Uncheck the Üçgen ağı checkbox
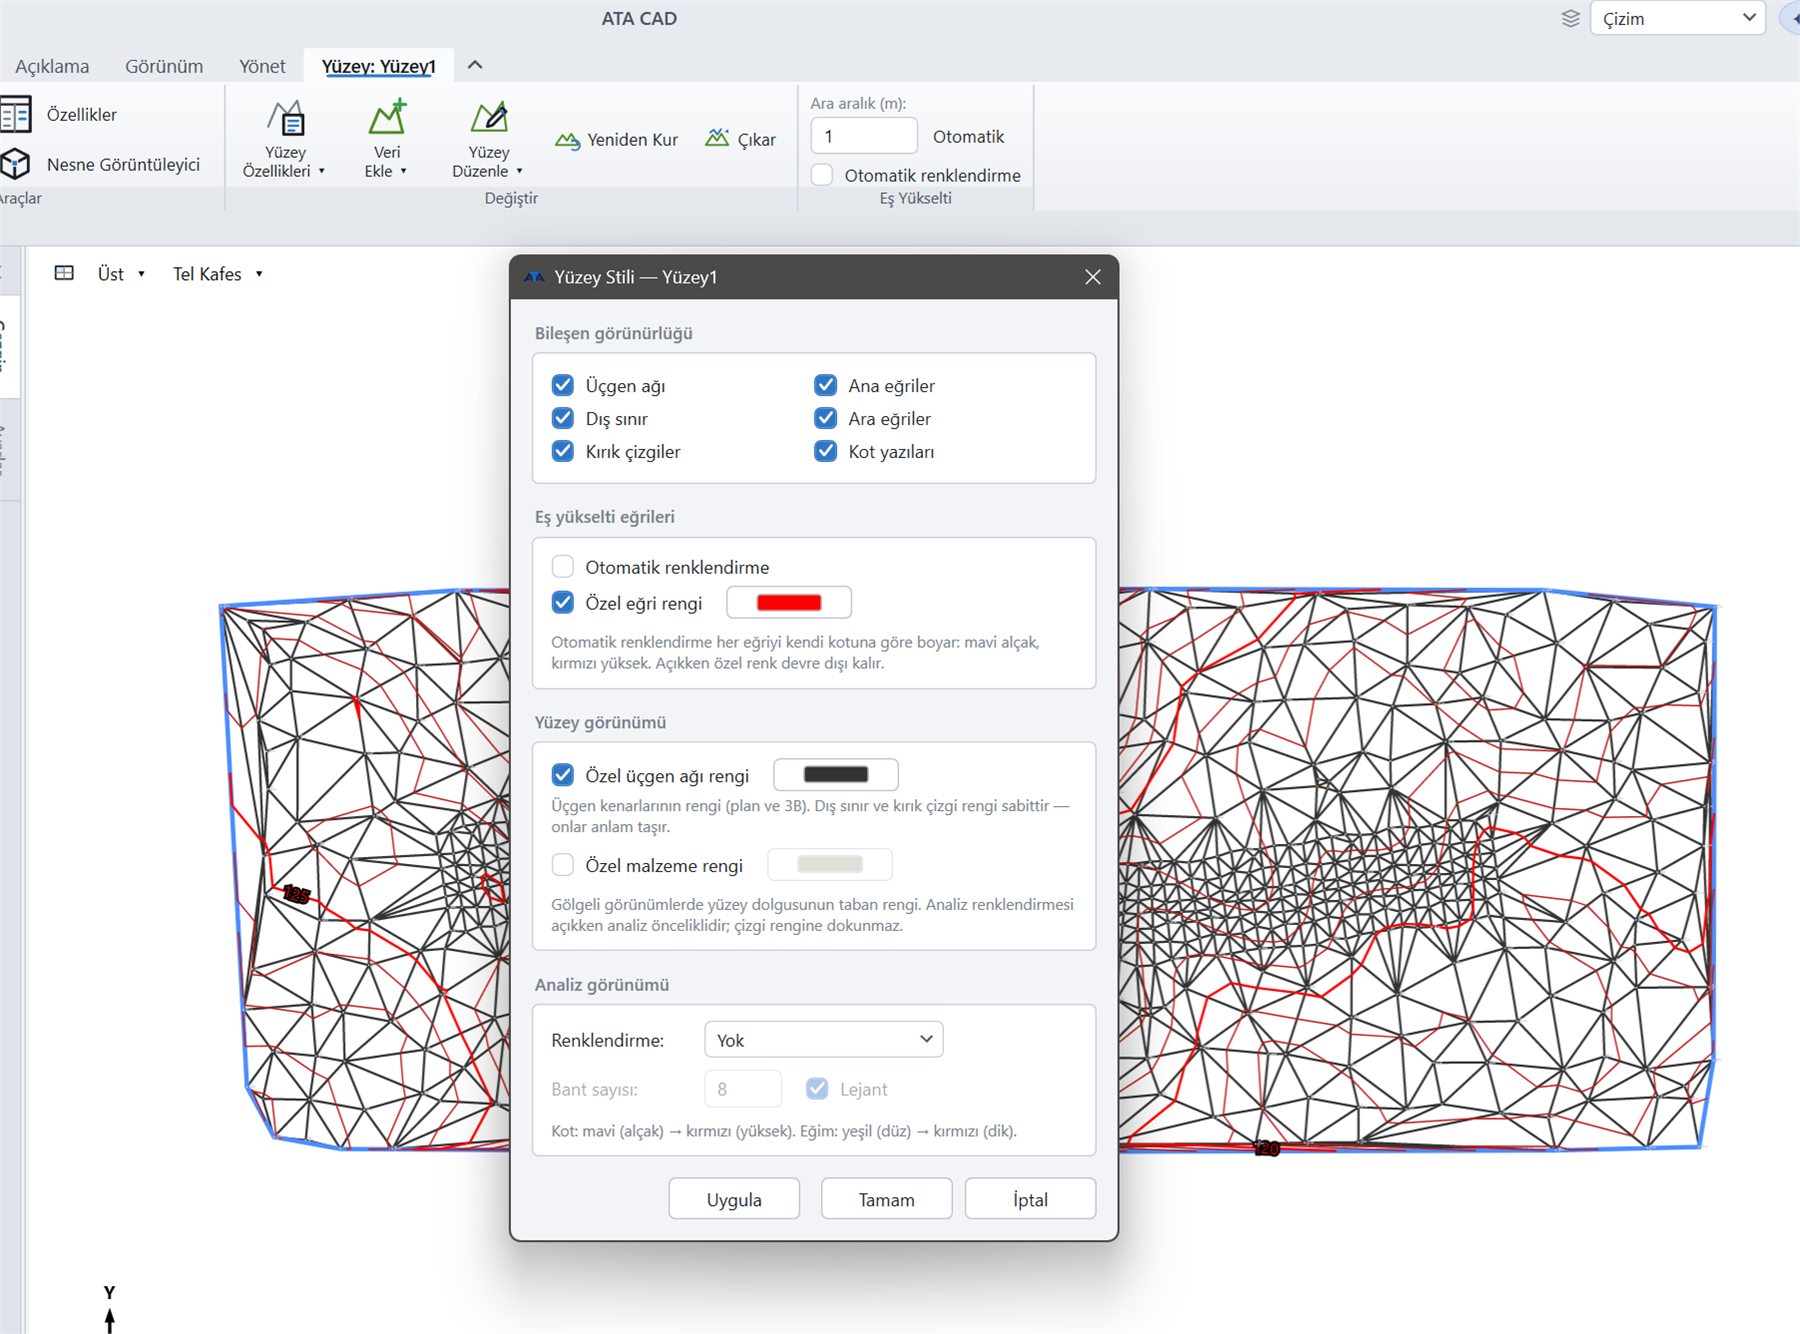 point(563,385)
